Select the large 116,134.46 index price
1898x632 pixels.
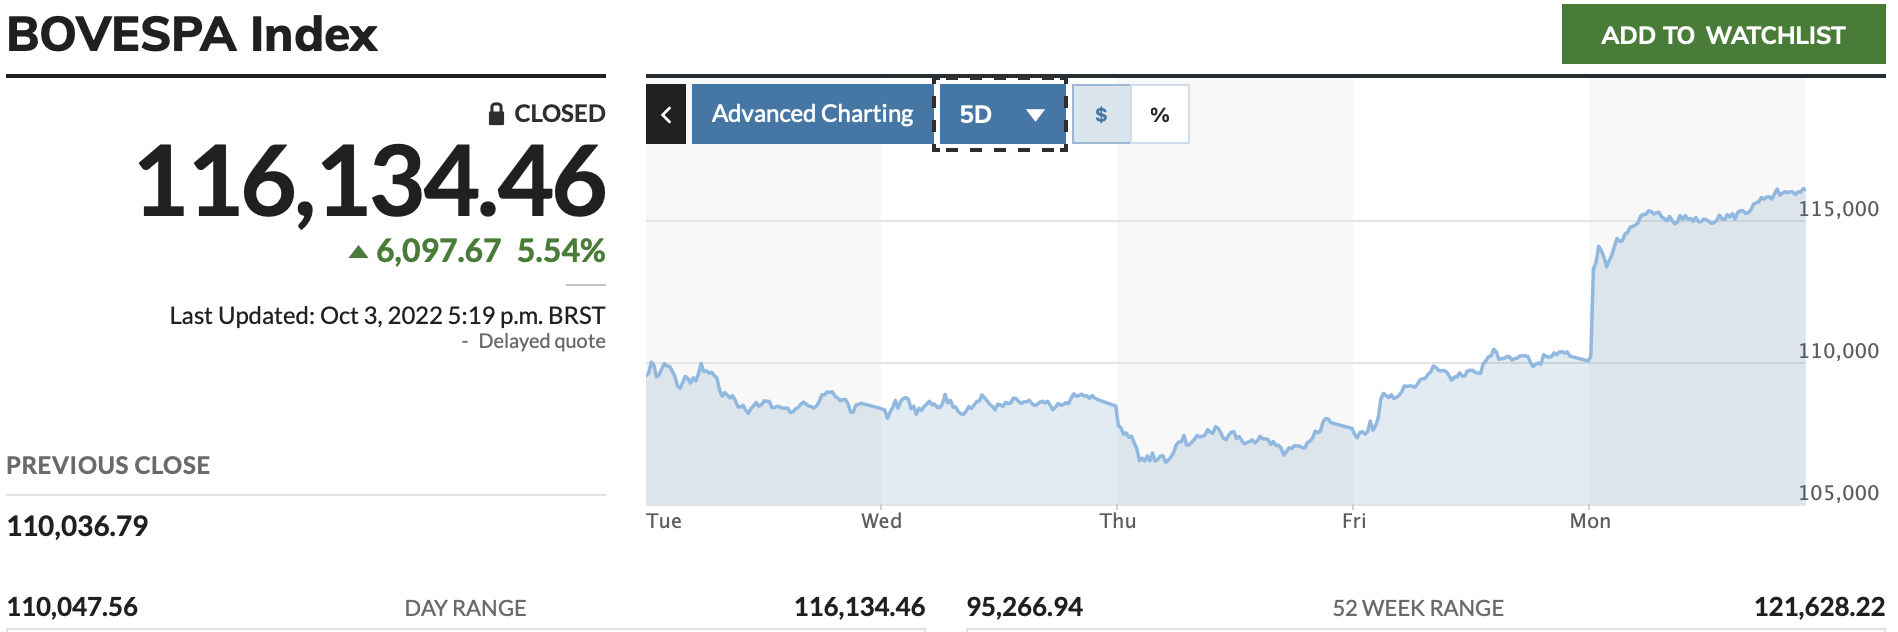point(371,182)
